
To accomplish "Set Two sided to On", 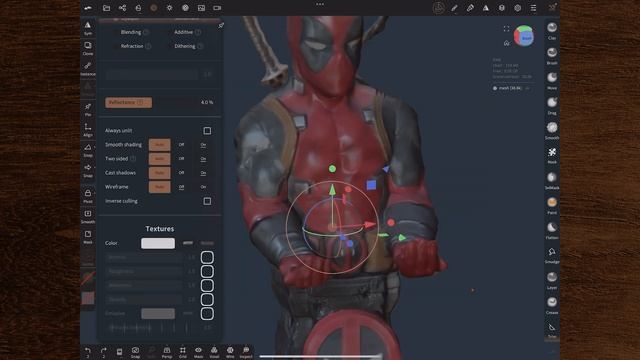I will click(203, 159).
